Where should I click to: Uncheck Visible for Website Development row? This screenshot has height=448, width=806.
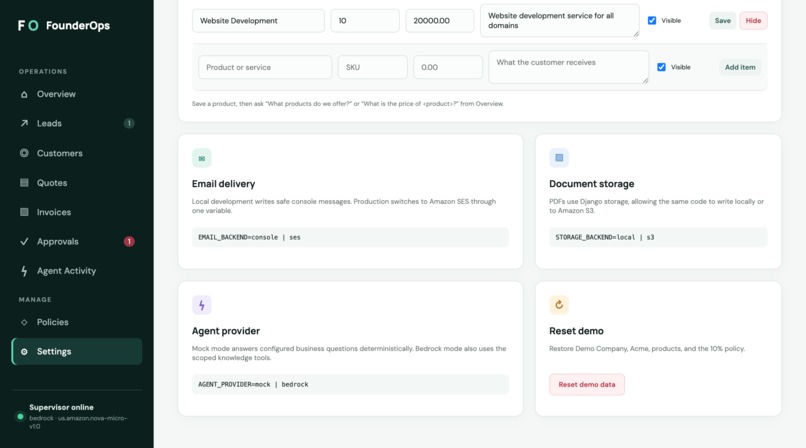pos(652,21)
